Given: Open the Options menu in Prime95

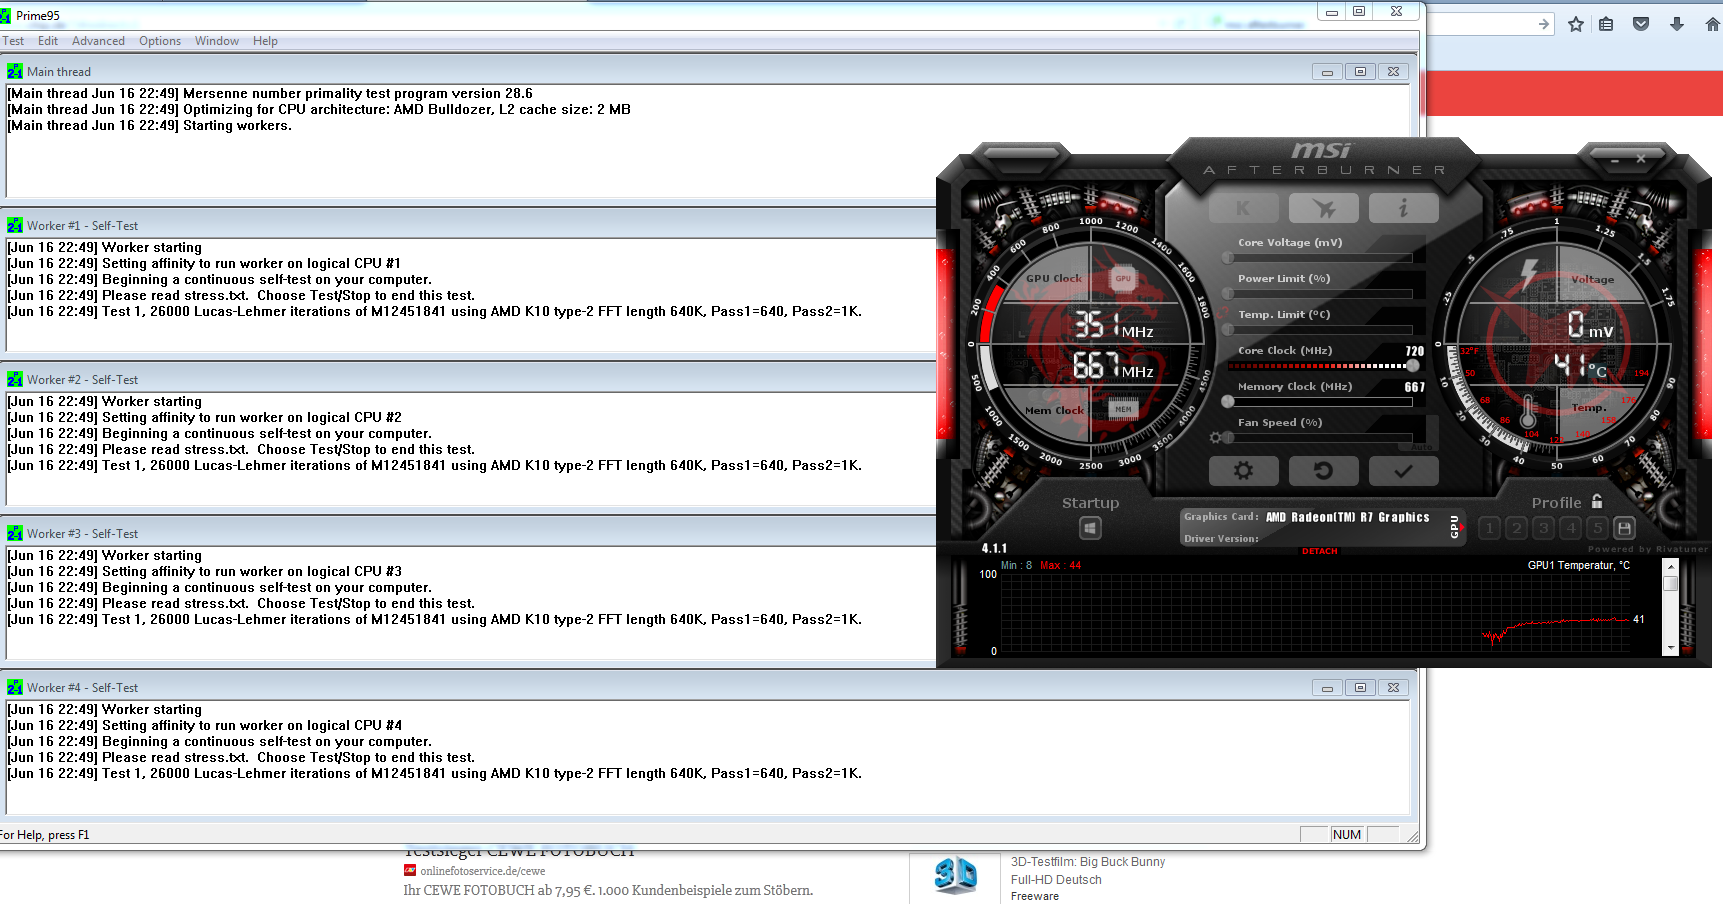Looking at the screenshot, I should click(x=160, y=41).
